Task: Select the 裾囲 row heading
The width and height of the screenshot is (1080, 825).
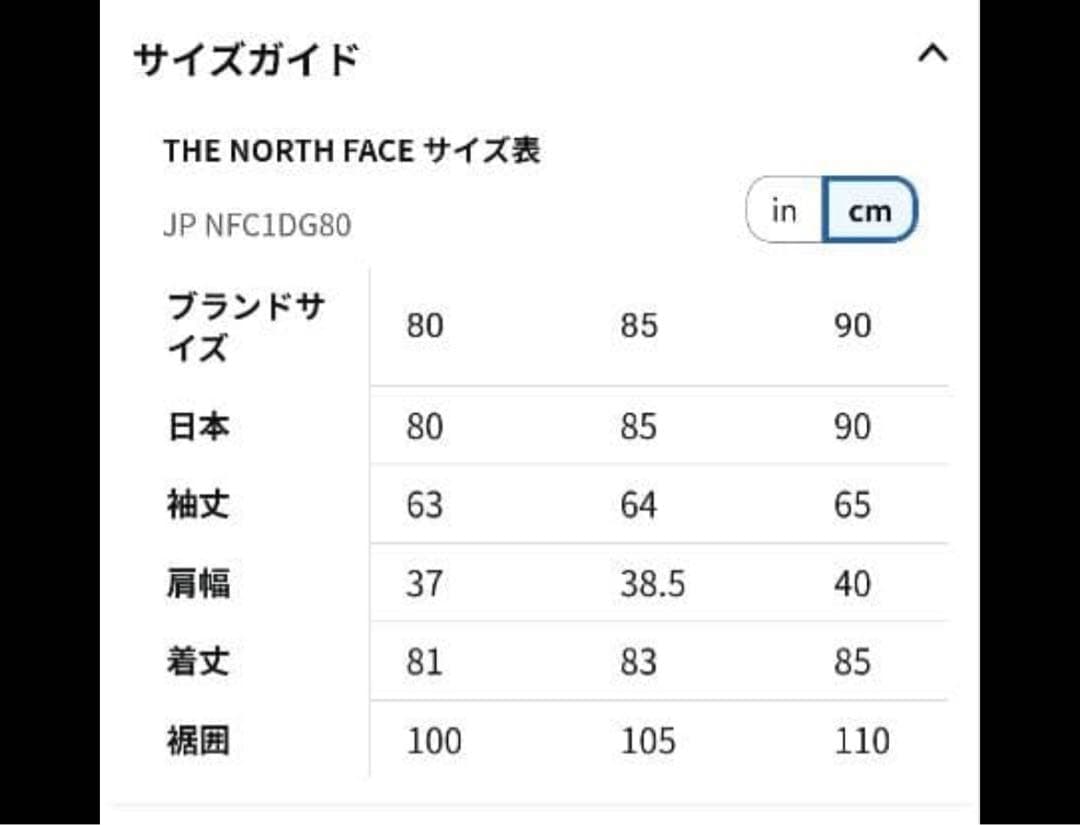Action: point(197,740)
